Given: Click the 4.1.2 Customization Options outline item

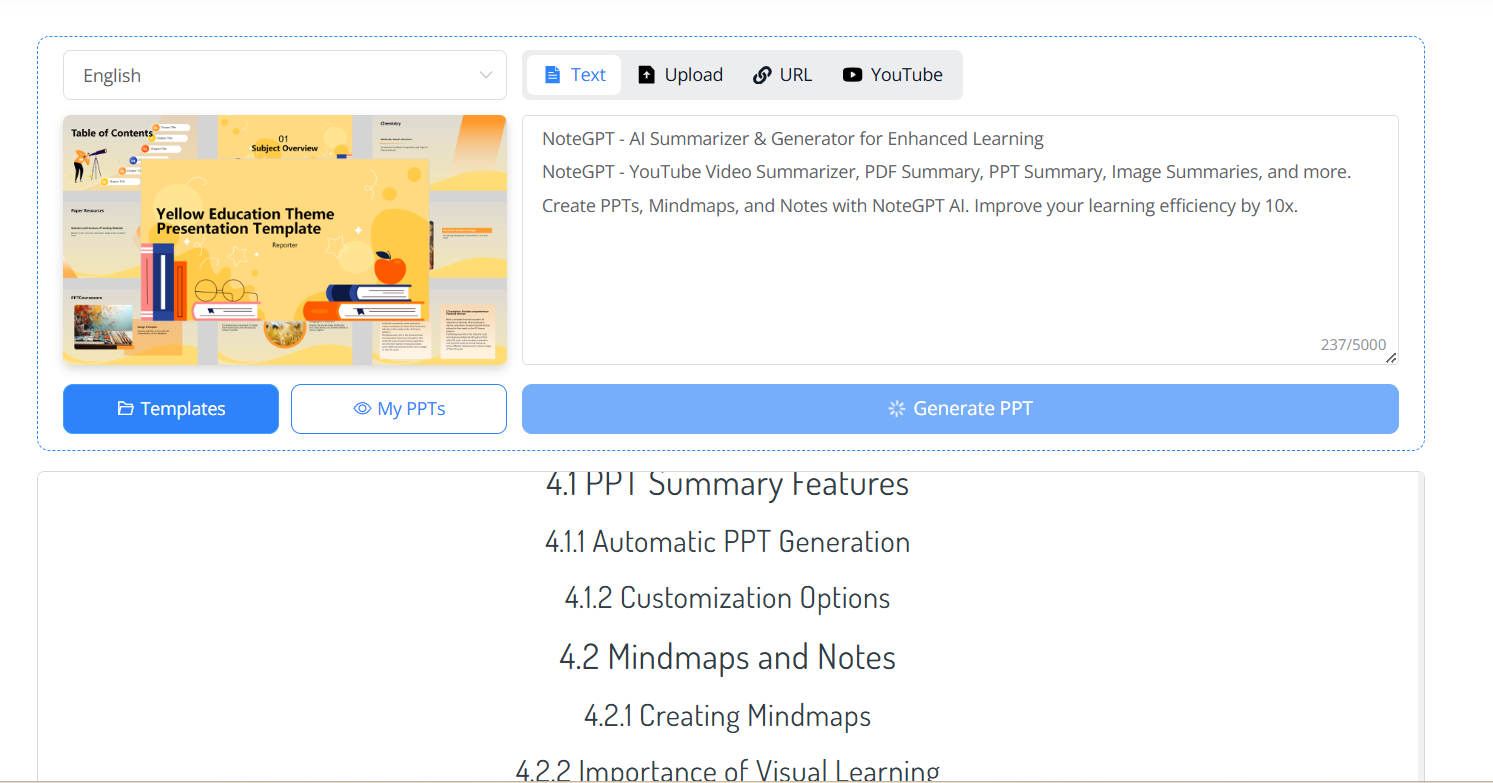Looking at the screenshot, I should click(727, 598).
